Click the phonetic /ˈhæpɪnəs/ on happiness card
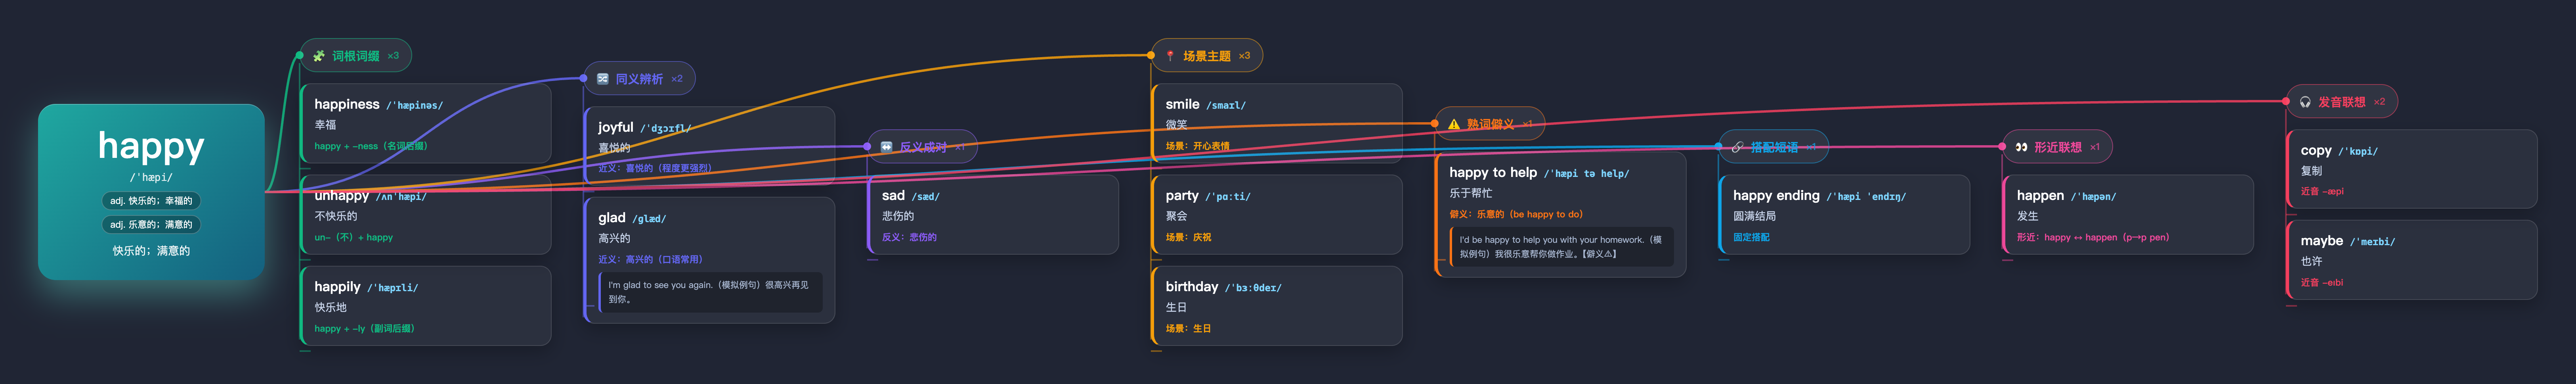 pos(415,105)
